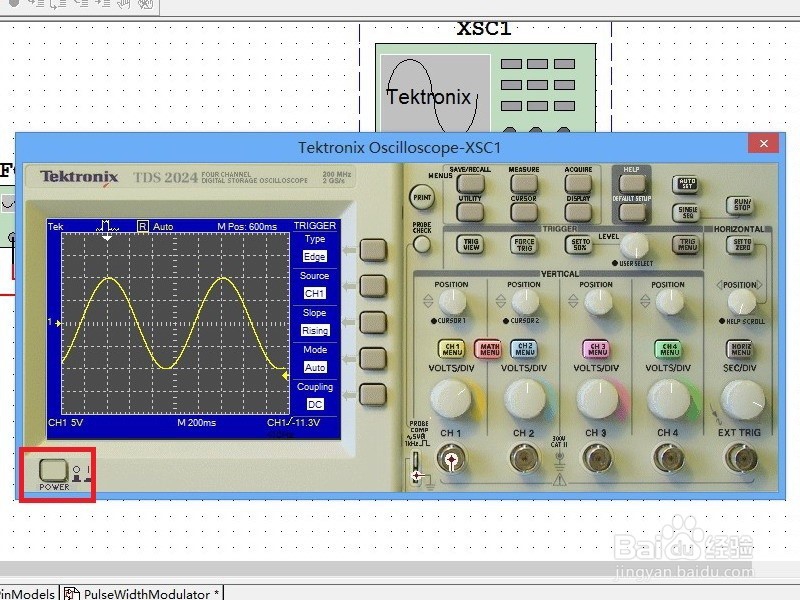Click the CH 3 BNC input connector
Viewport: 800px width, 600px height.
pyautogui.click(x=597, y=459)
